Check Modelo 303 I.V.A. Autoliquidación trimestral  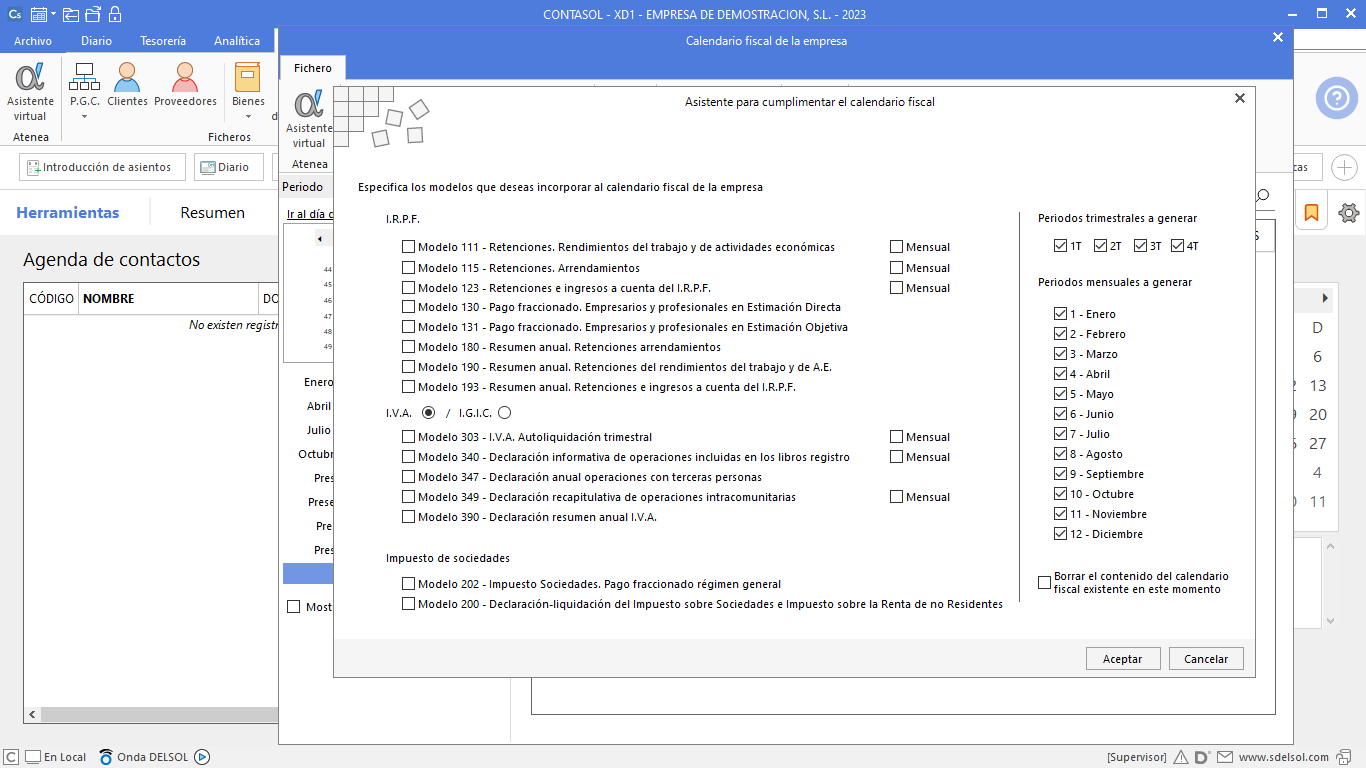(408, 437)
